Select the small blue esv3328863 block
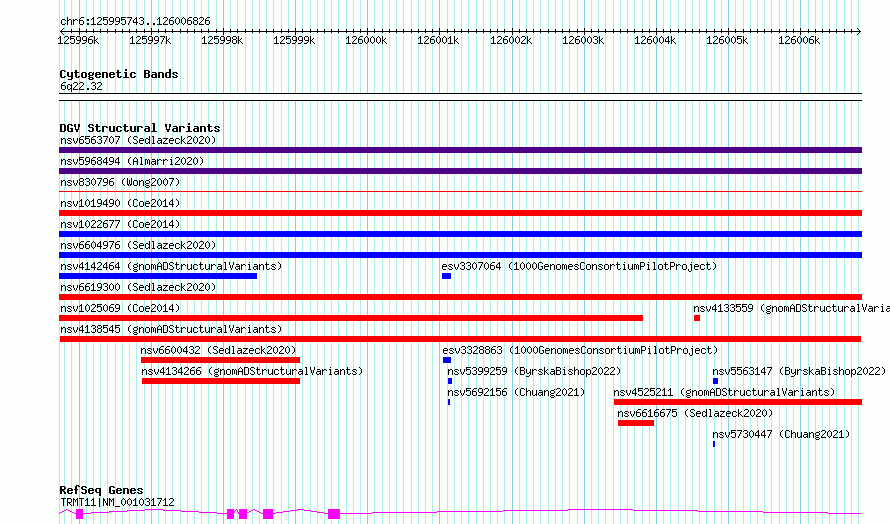 point(447,360)
